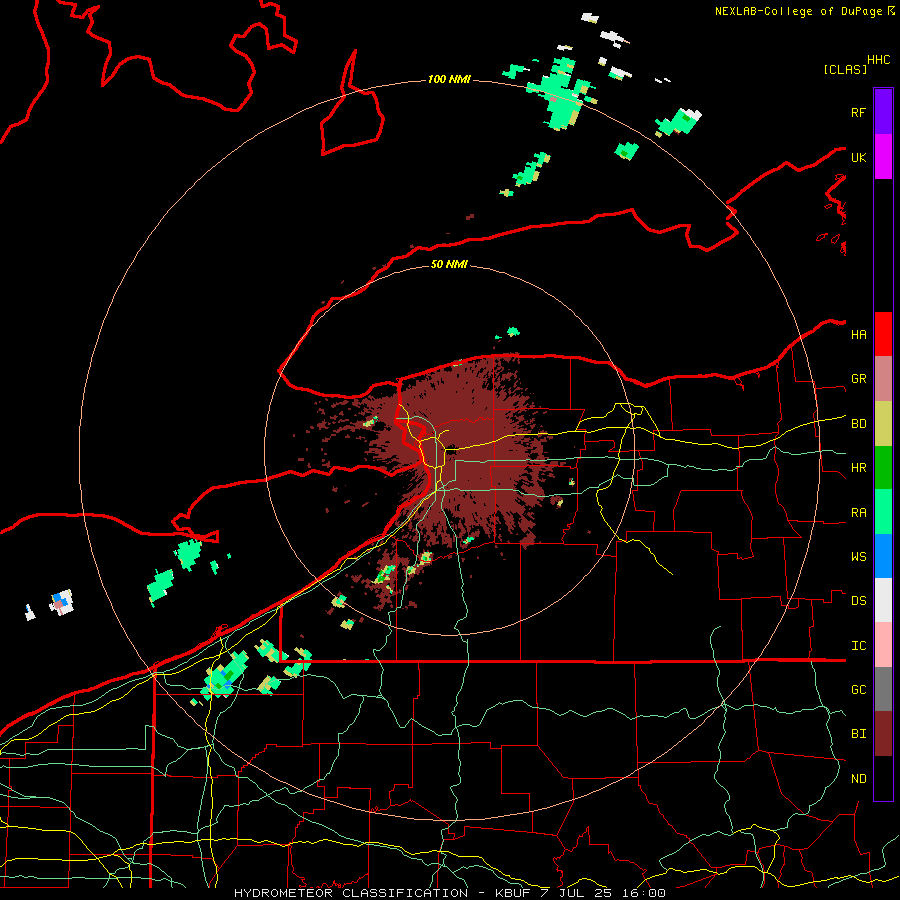Click the BI legend label
The width and height of the screenshot is (900, 900).
858,734
